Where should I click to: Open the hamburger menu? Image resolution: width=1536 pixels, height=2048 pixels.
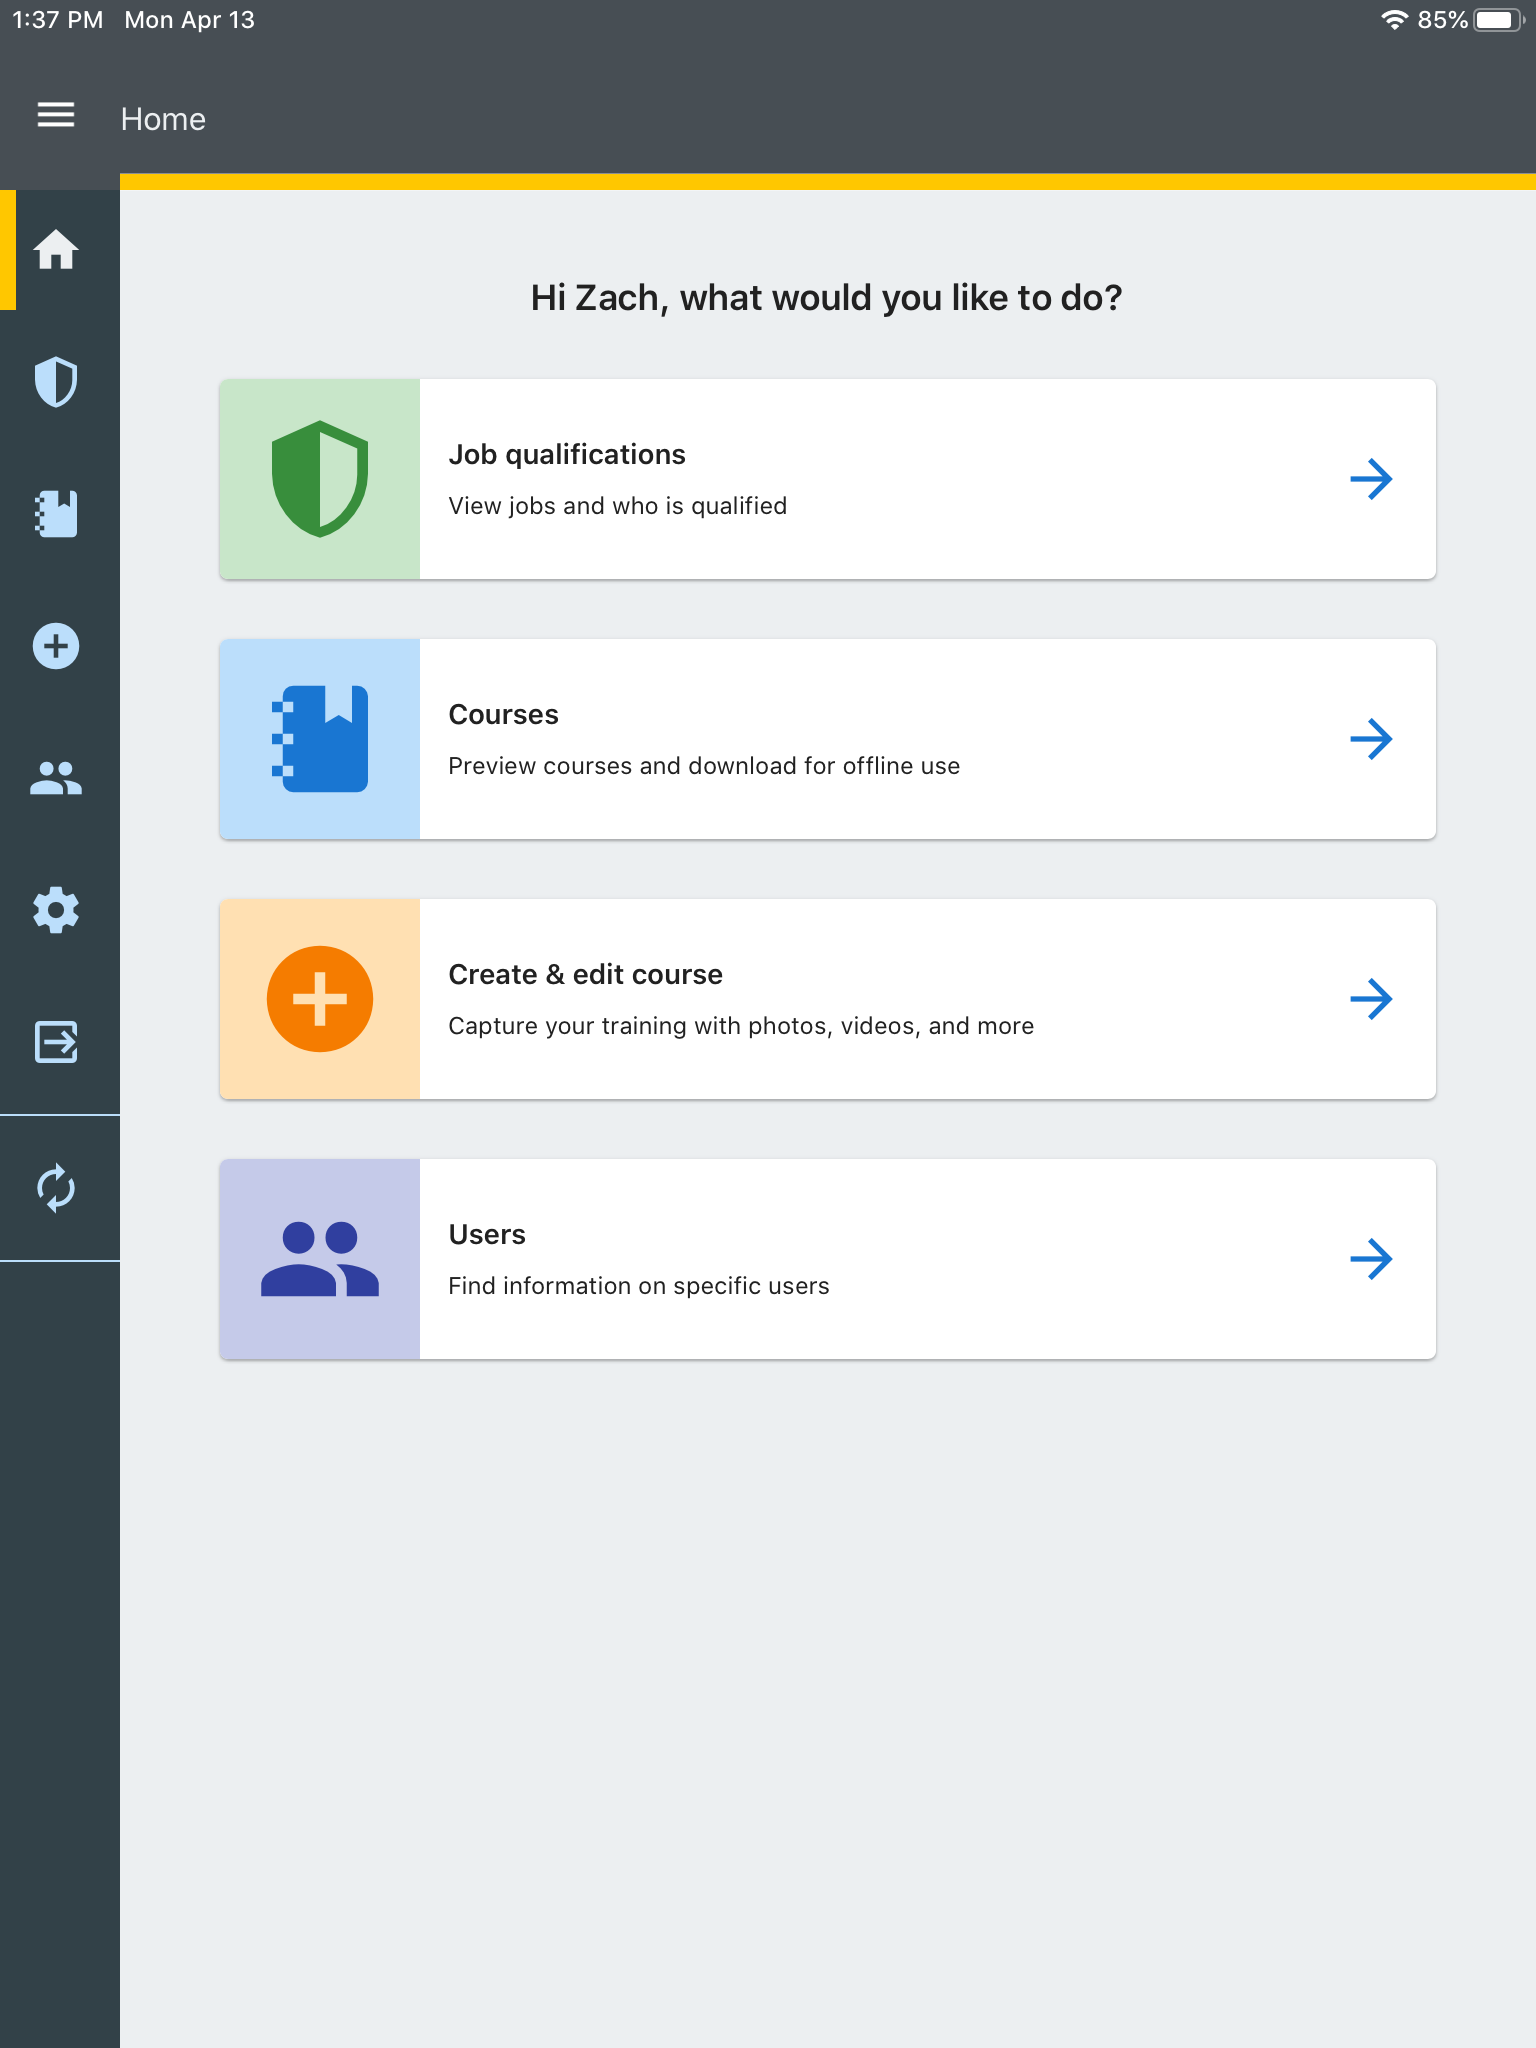pos(56,115)
